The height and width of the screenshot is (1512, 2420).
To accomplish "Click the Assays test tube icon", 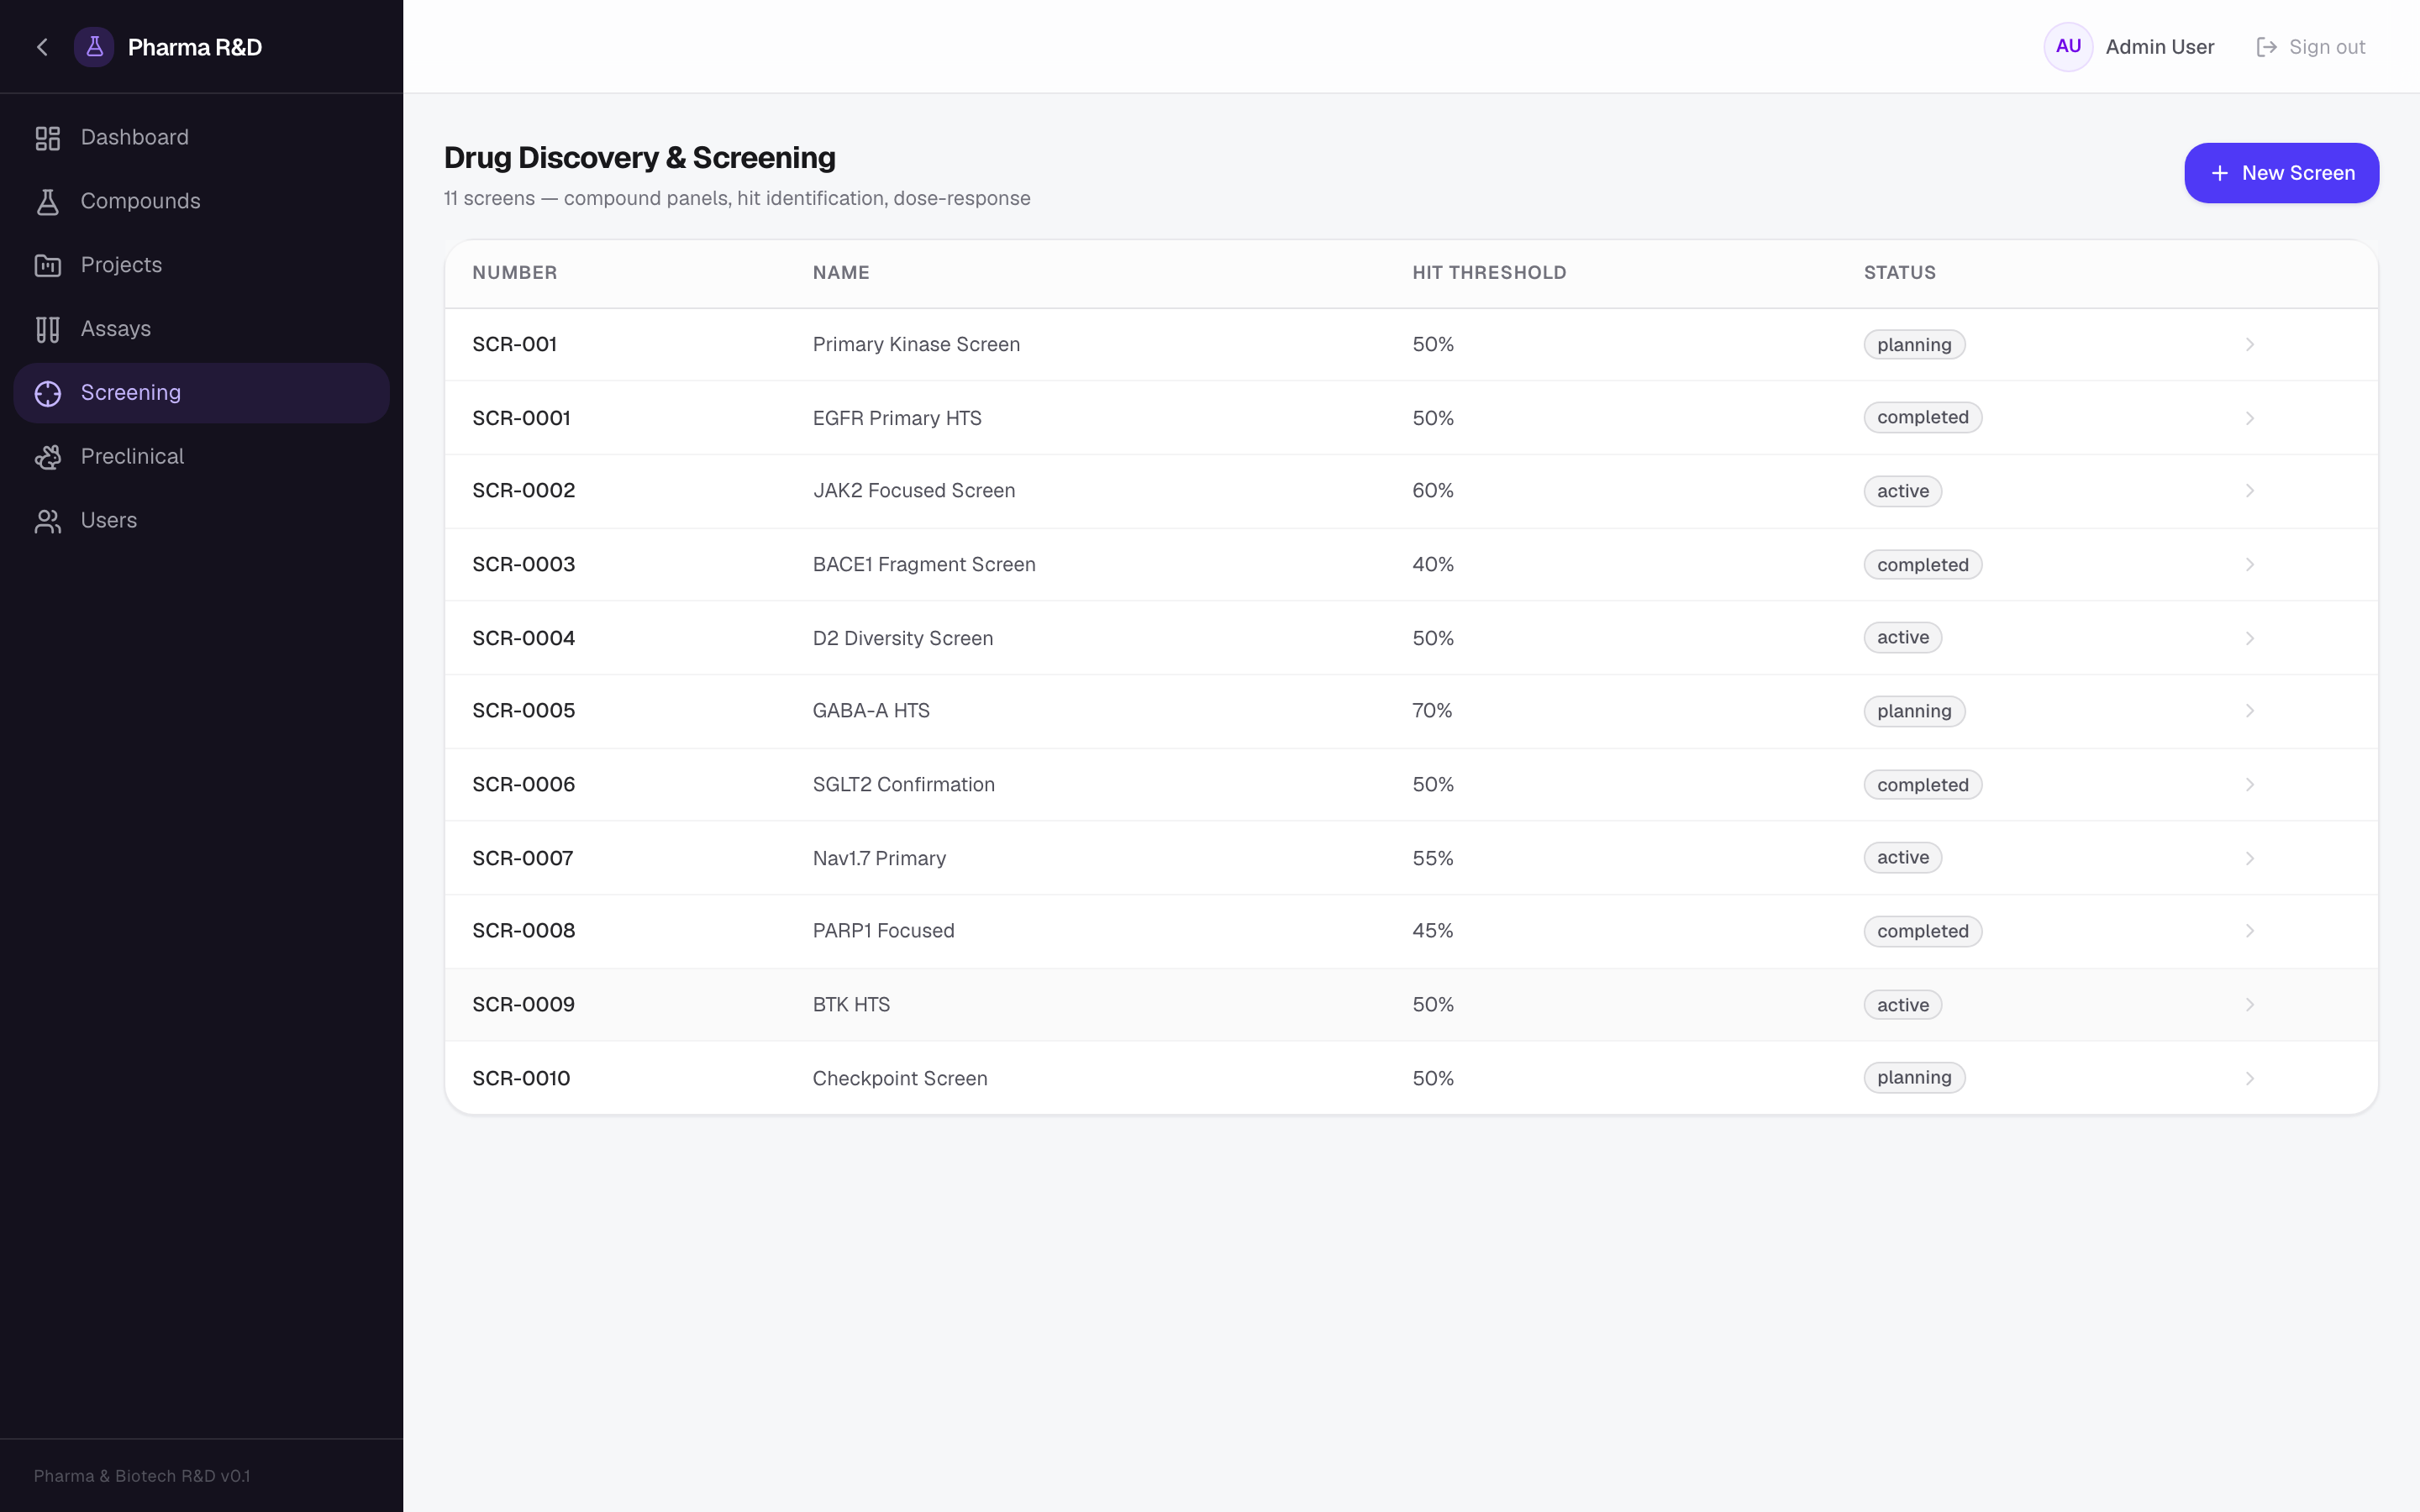I will 48,329.
